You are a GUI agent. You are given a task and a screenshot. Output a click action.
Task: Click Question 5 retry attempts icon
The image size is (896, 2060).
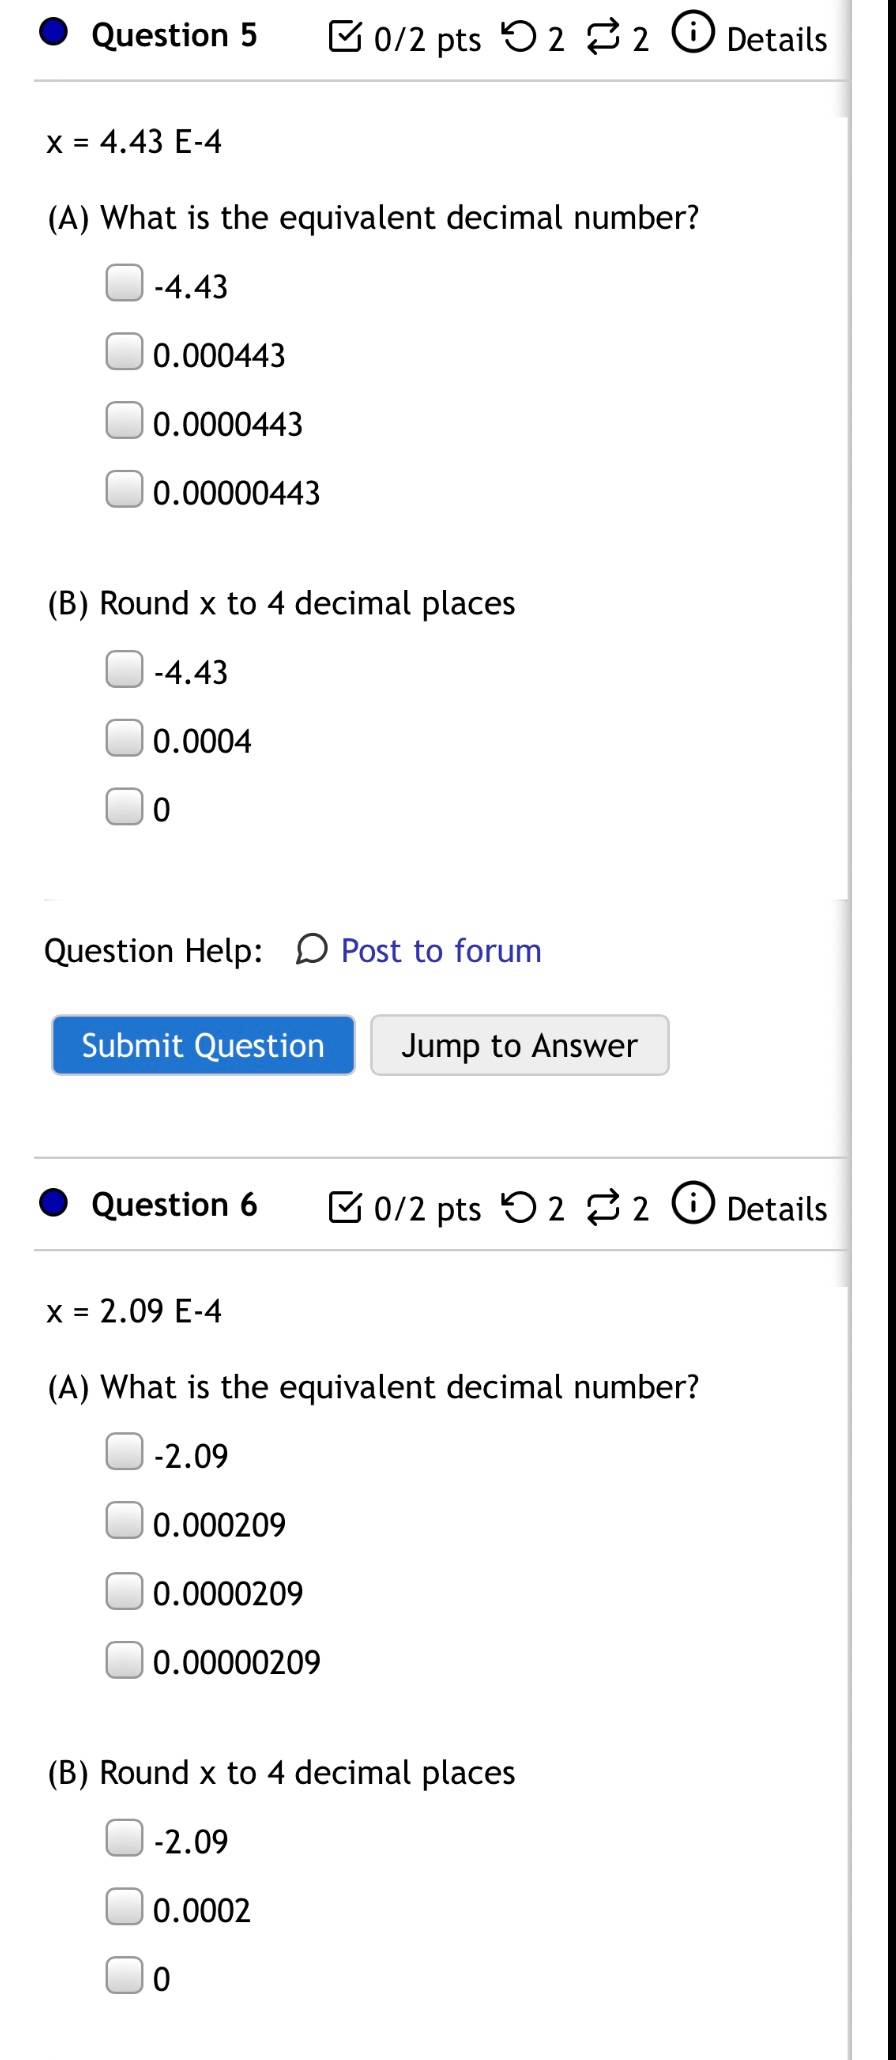tap(517, 38)
